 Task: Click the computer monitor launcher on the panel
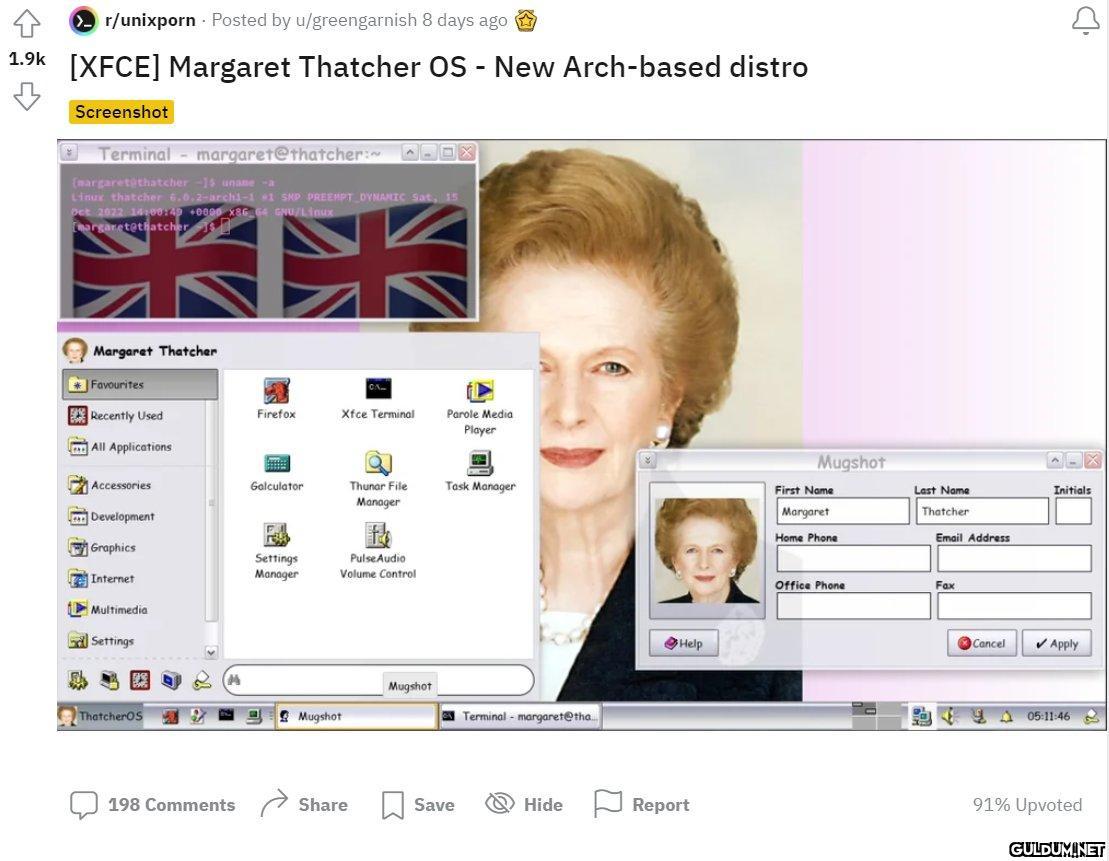click(x=254, y=716)
